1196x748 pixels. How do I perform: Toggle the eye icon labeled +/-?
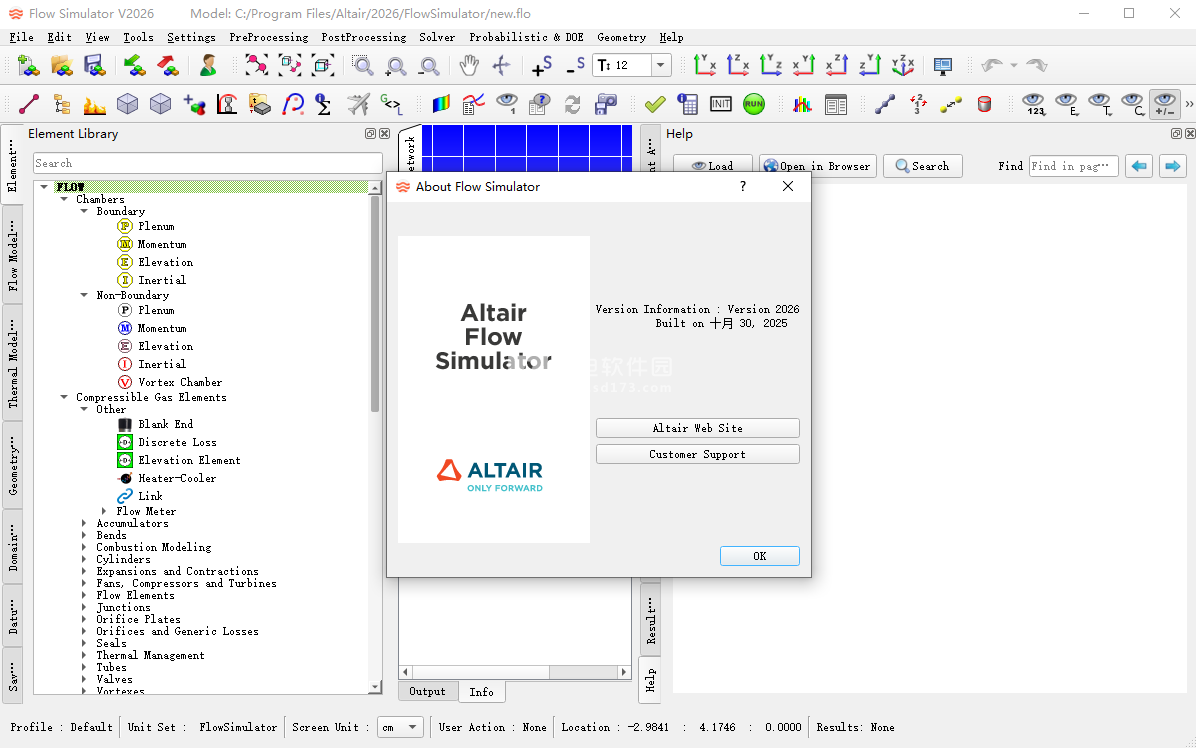[1164, 104]
